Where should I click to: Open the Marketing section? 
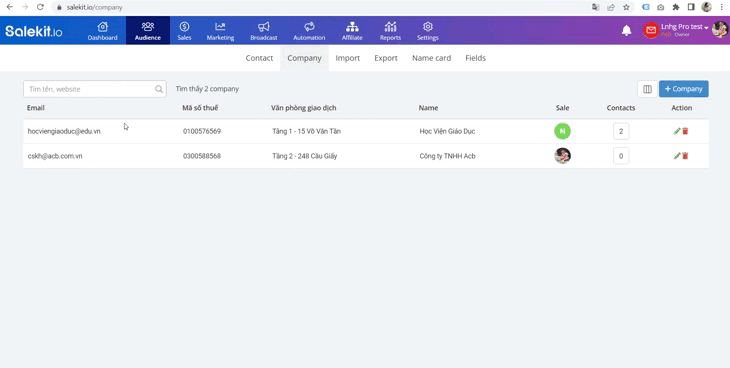pyautogui.click(x=220, y=31)
